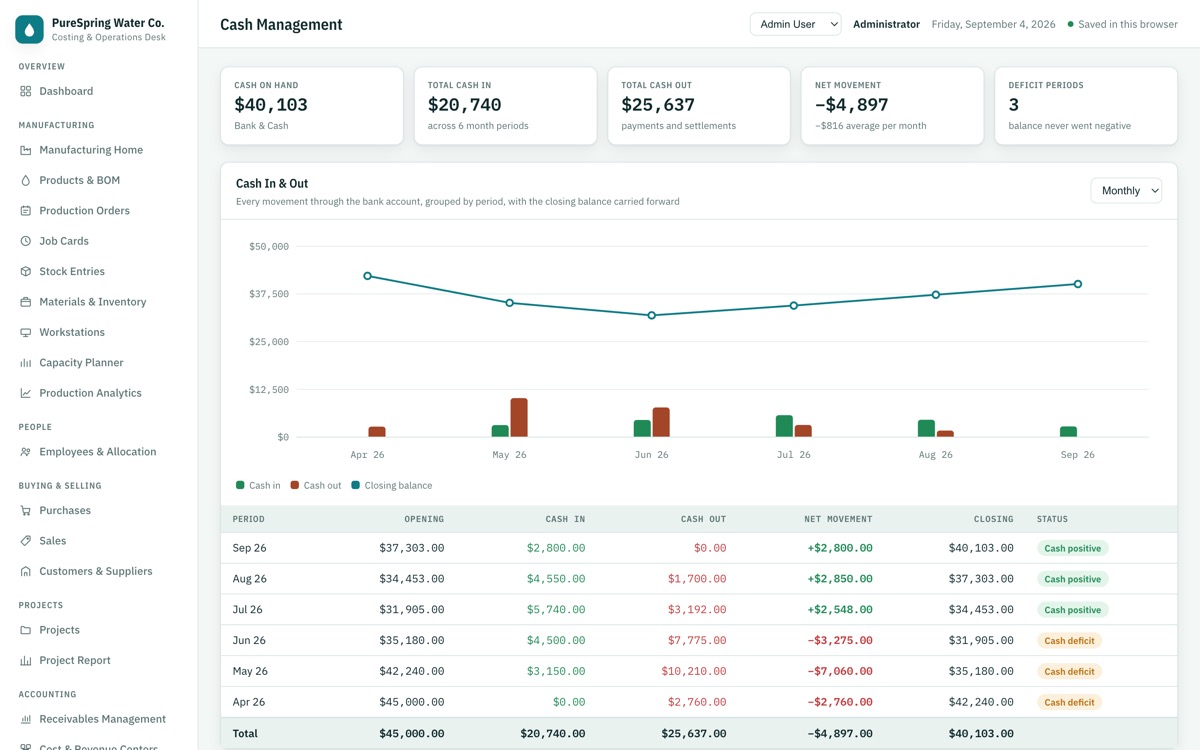Screen dimensions: 1200x750
Task: Click Aug 26 opening value $34,453.00
Action: point(411,579)
